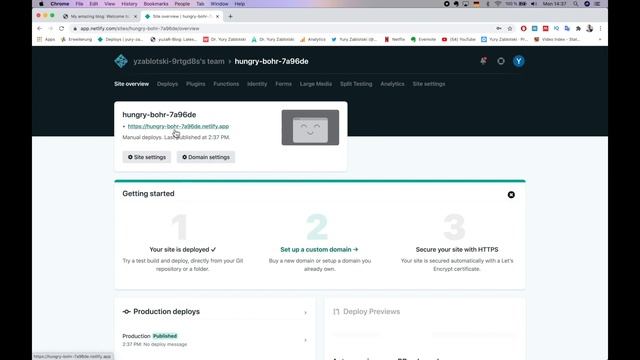Open the Chrome History menu
This screenshot has width=640, height=360.
click(129, 4)
